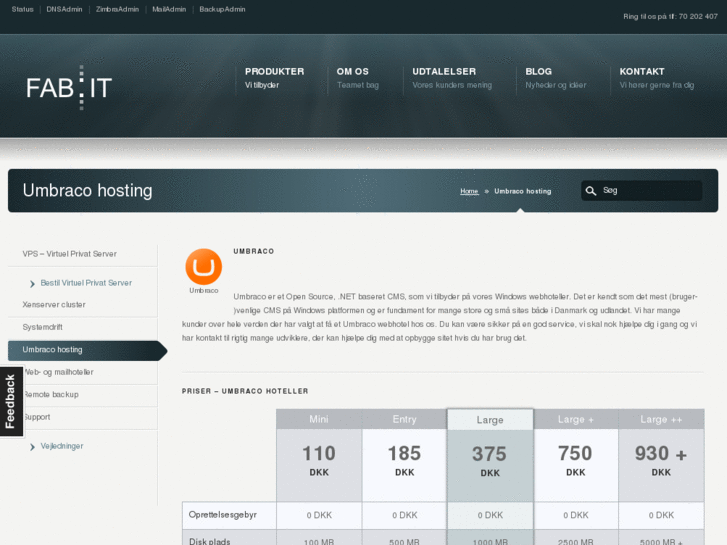This screenshot has height=545, width=727.
Task: Click the 110 DKK price cell
Action: pyautogui.click(x=319, y=465)
